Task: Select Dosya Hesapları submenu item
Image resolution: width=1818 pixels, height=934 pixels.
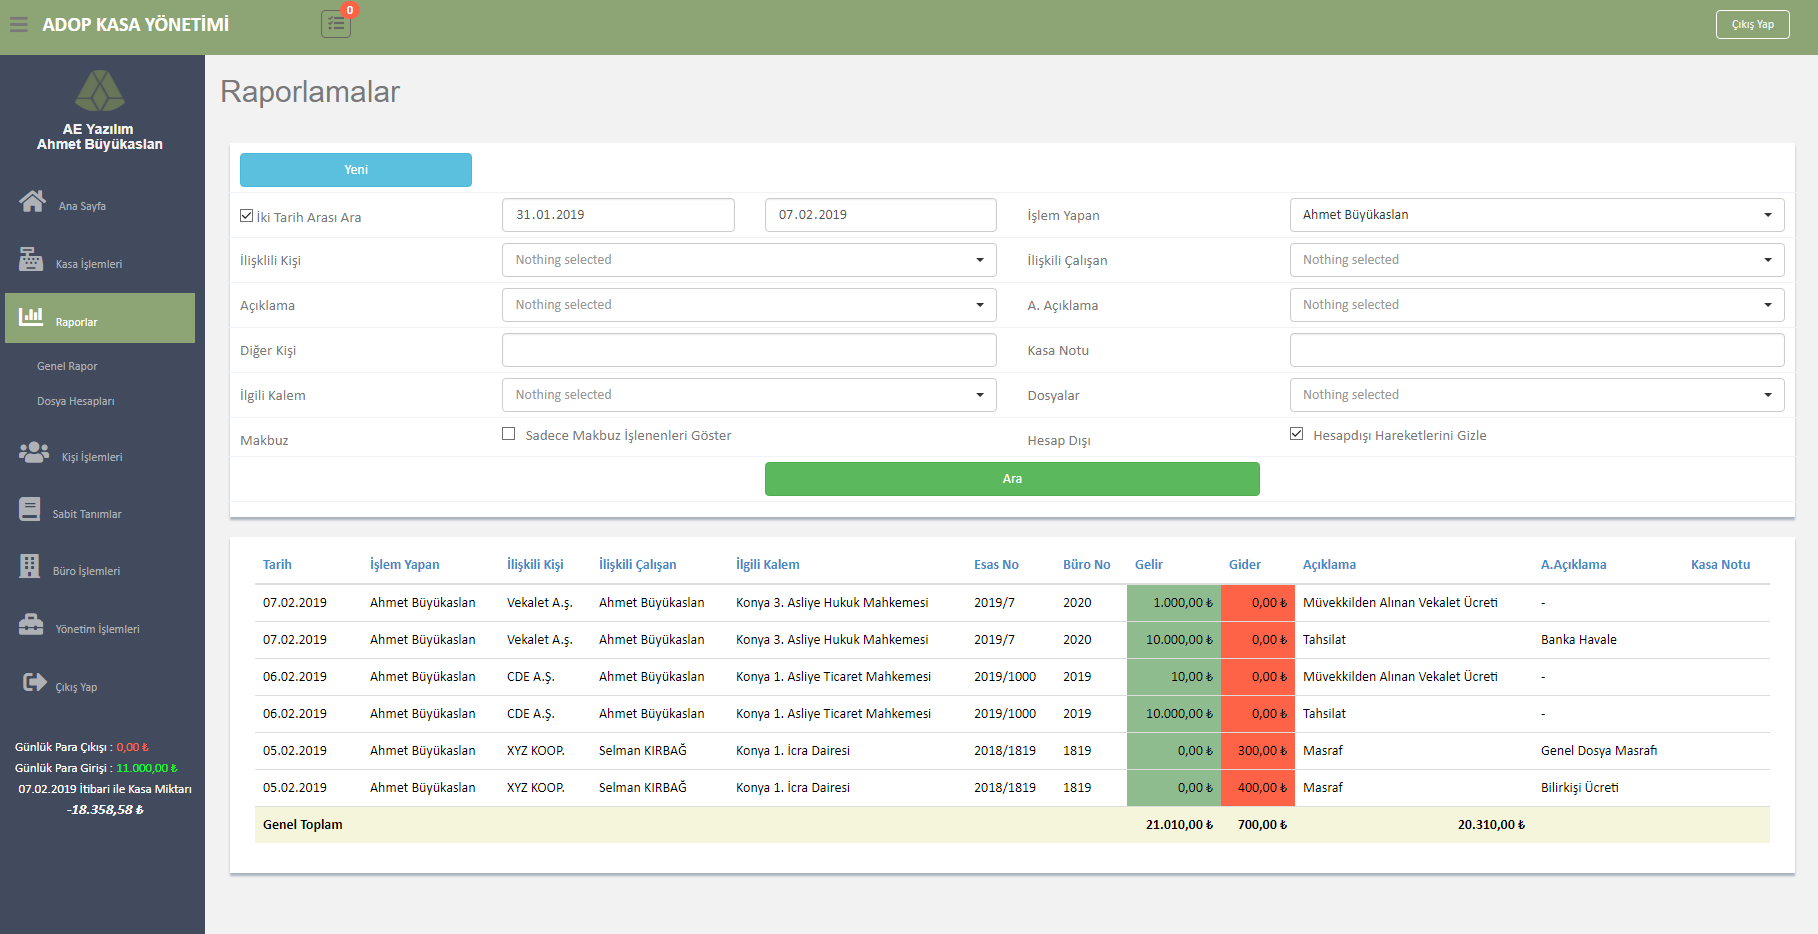Action: coord(76,401)
